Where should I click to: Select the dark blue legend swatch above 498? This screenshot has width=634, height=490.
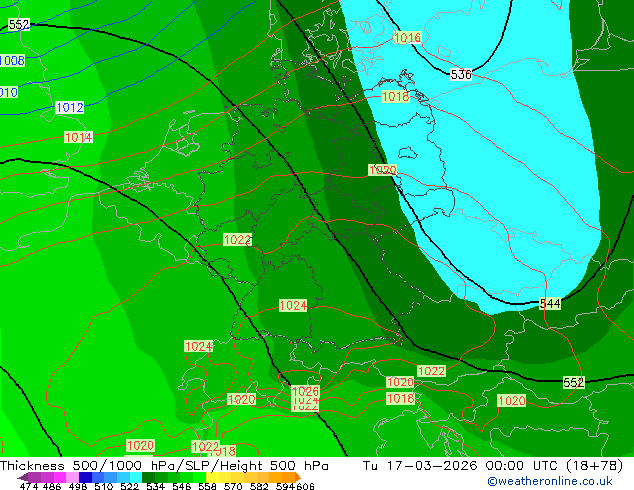85,477
